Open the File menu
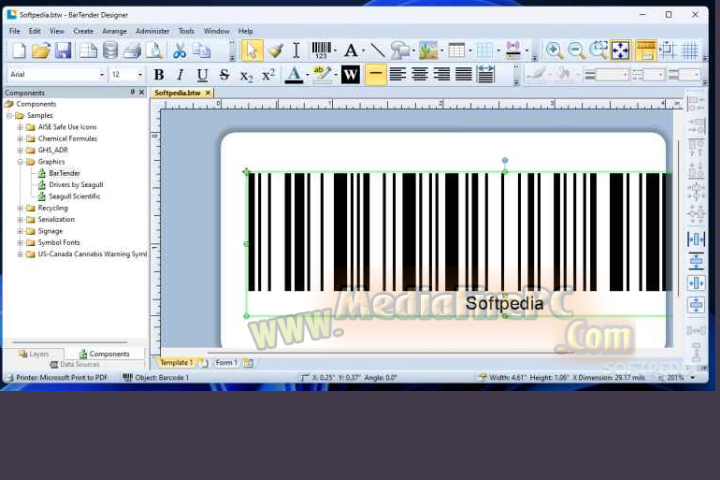Image resolution: width=720 pixels, height=480 pixels. (x=15, y=31)
